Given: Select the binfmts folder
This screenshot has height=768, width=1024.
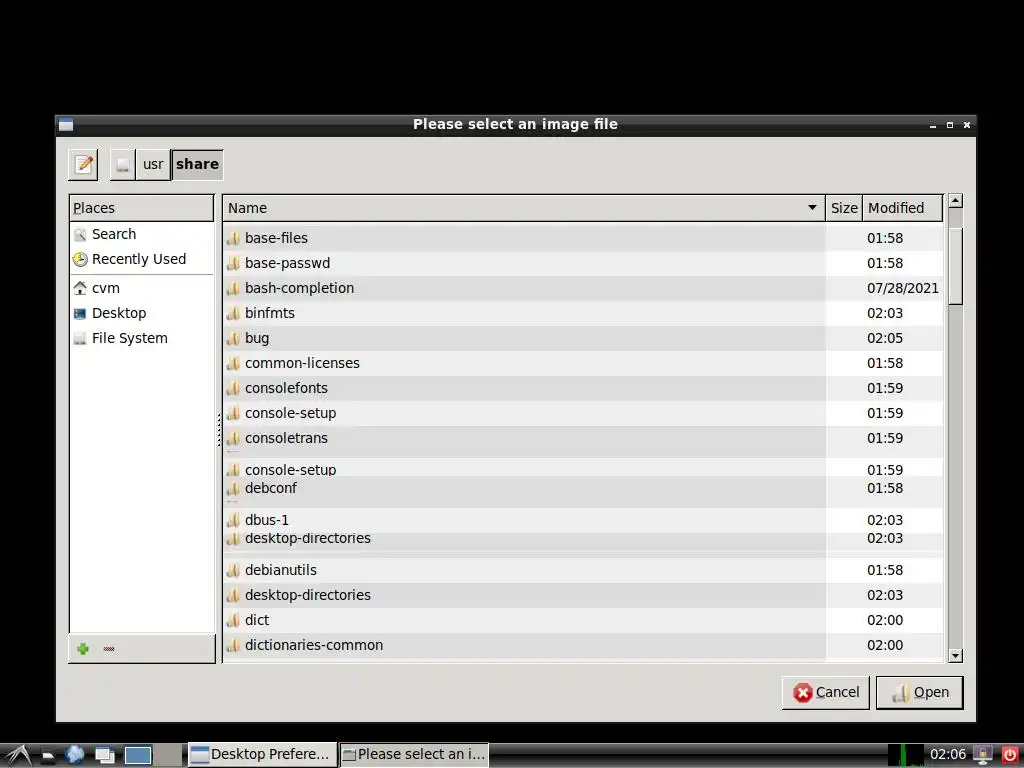Looking at the screenshot, I should point(583,313).
